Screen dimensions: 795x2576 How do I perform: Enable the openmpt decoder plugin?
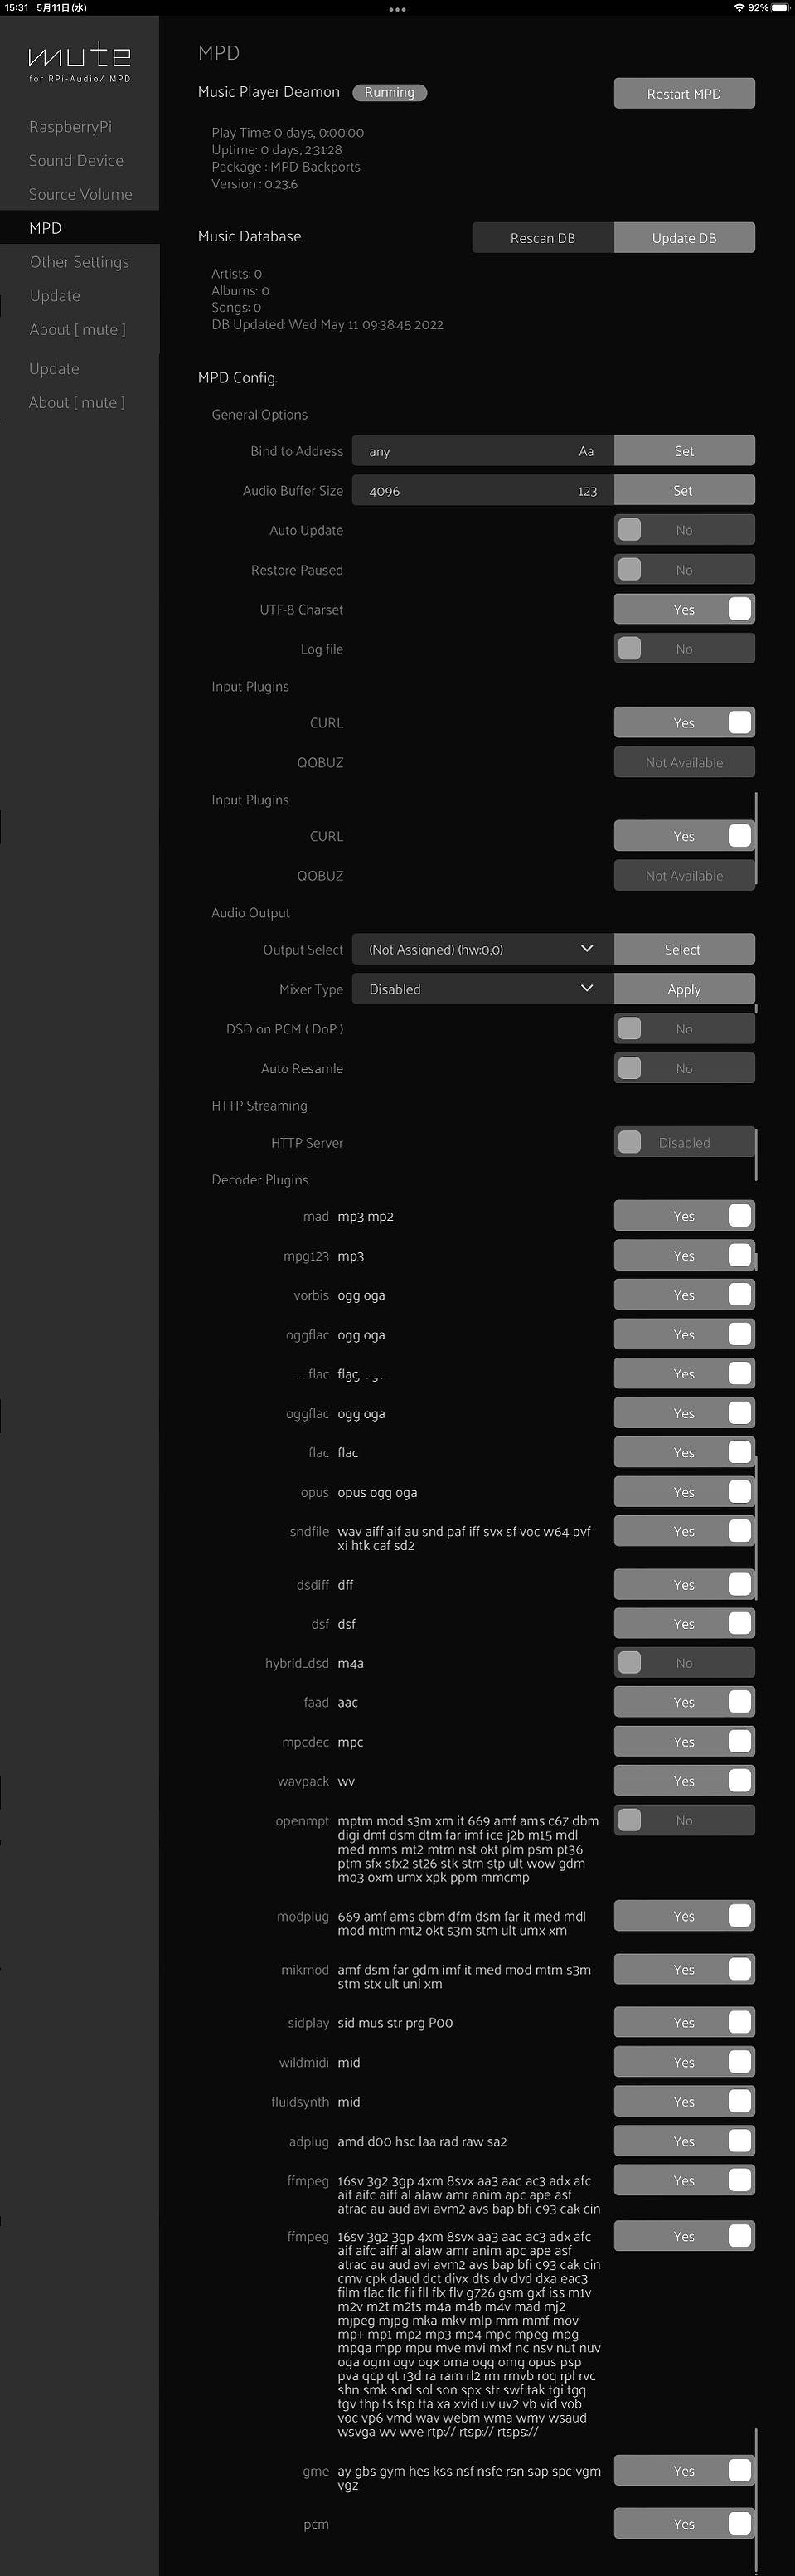pos(684,1820)
